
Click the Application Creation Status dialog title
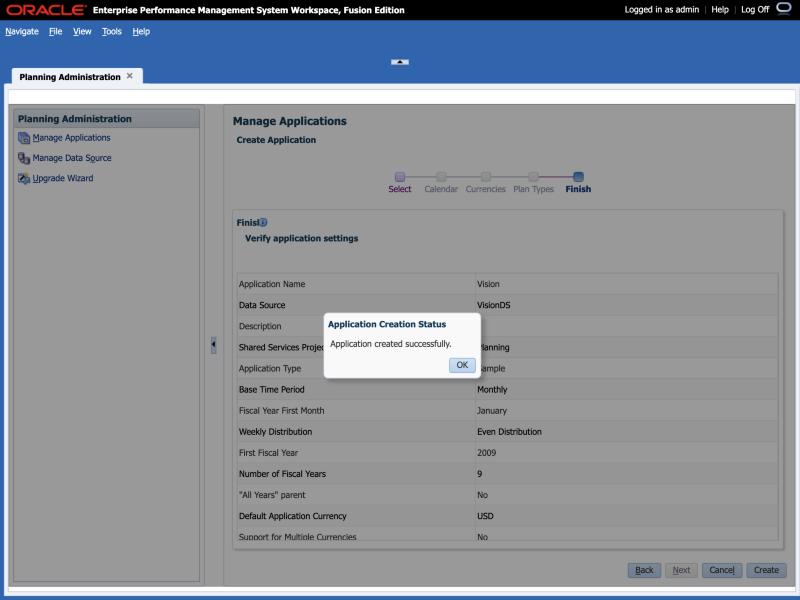point(387,324)
